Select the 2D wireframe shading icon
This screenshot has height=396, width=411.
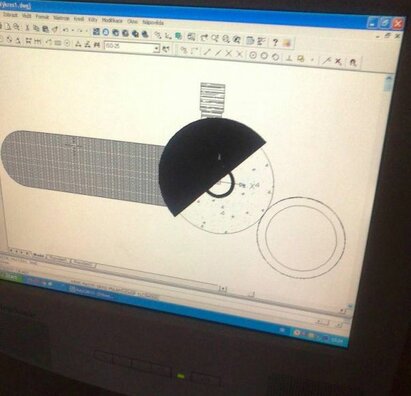click(x=96, y=32)
